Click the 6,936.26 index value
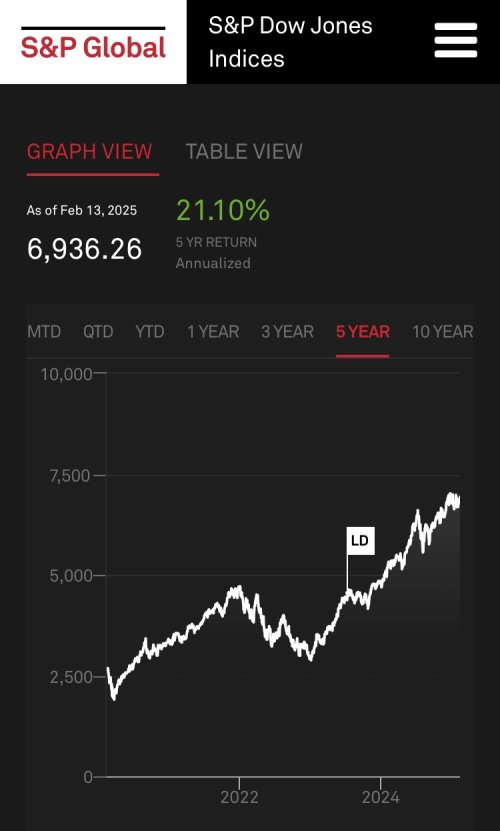 (x=84, y=249)
